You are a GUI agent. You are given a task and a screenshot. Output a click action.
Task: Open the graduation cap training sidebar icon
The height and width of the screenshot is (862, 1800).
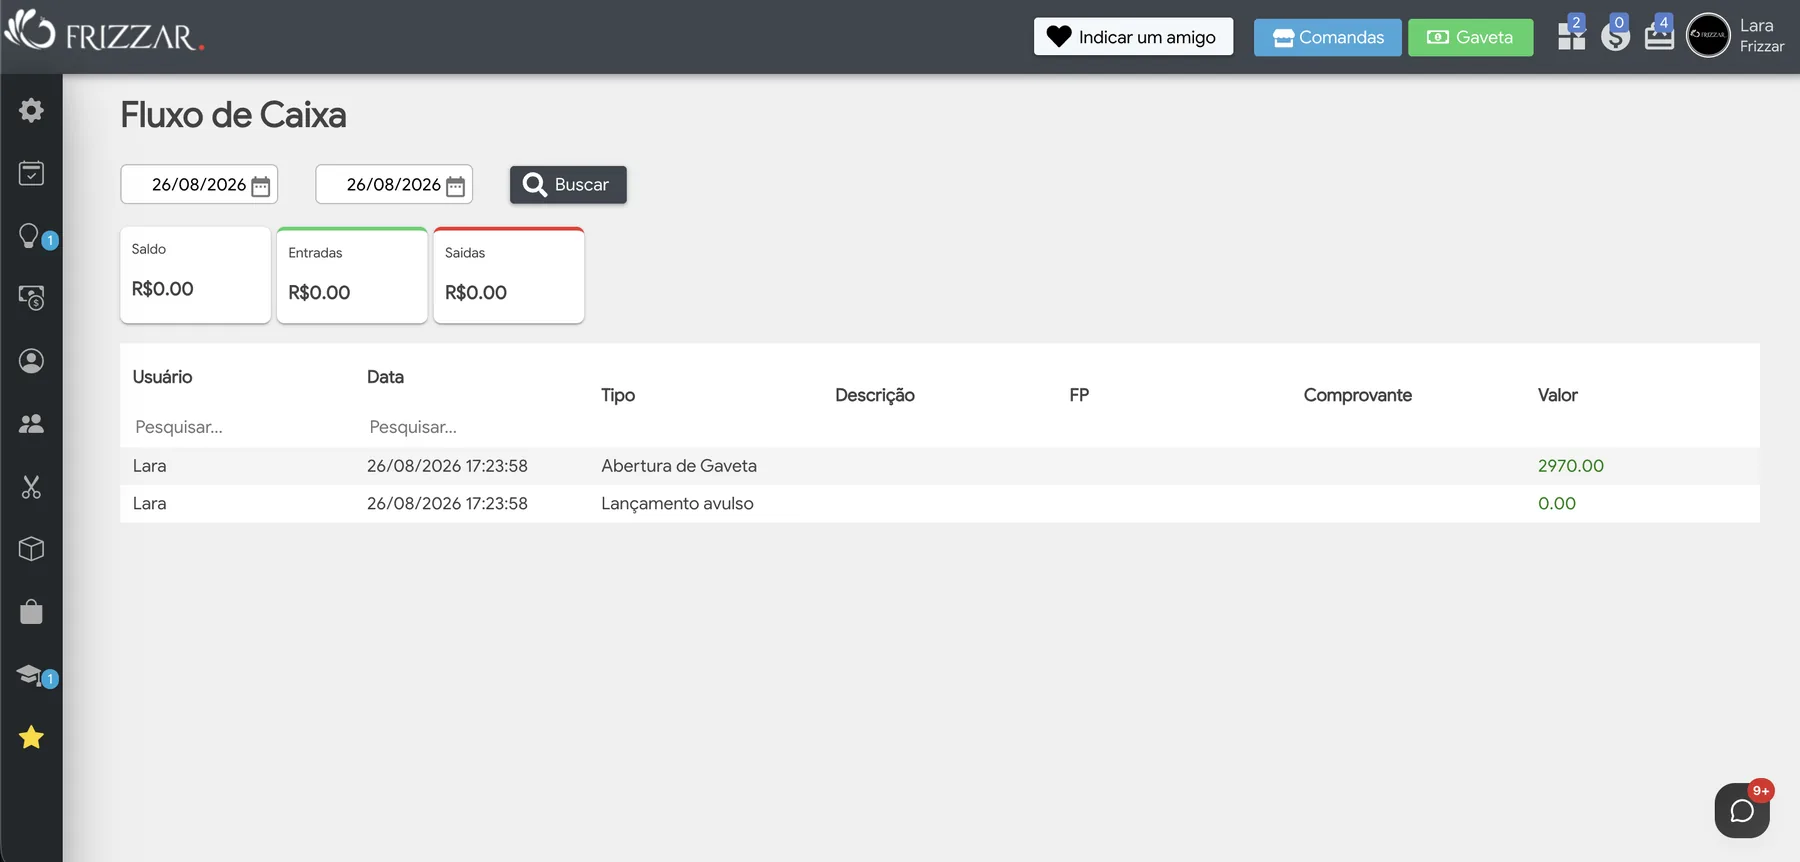[x=30, y=675]
